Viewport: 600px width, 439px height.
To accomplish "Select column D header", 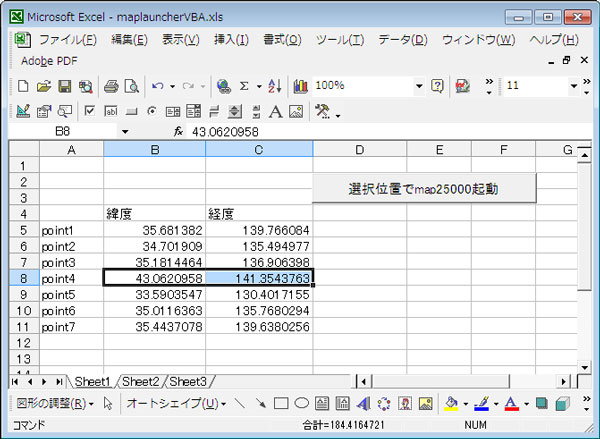I will (360, 150).
